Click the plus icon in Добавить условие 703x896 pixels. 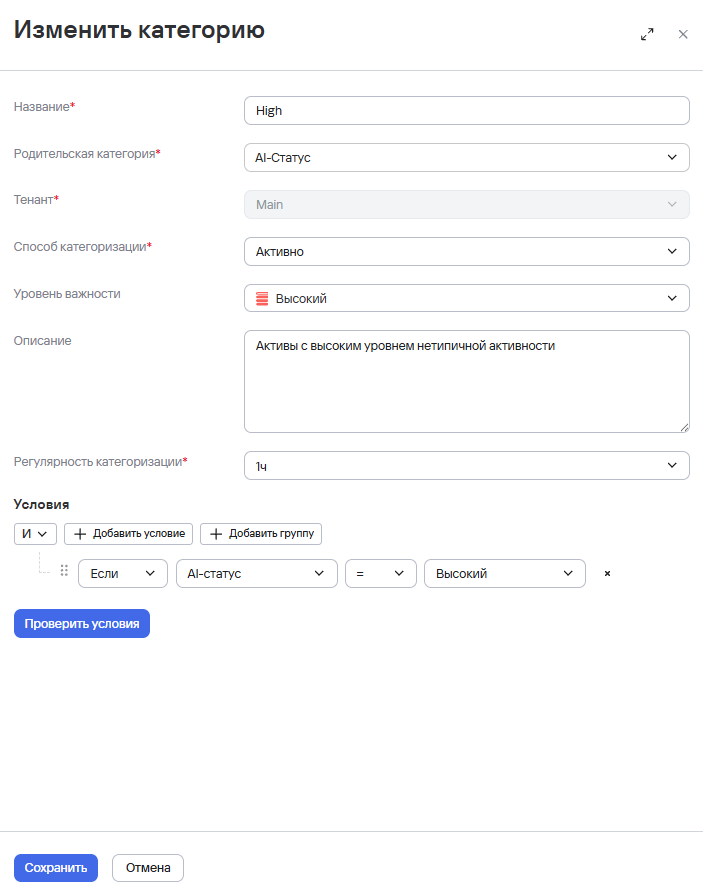point(80,534)
